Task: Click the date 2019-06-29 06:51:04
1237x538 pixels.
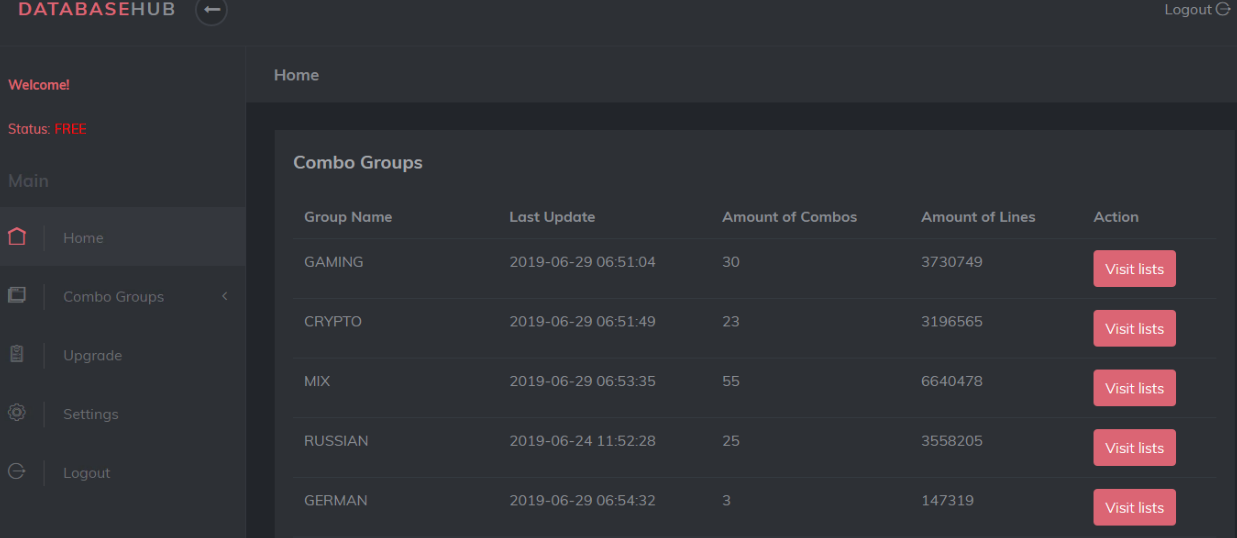Action: click(x=582, y=262)
